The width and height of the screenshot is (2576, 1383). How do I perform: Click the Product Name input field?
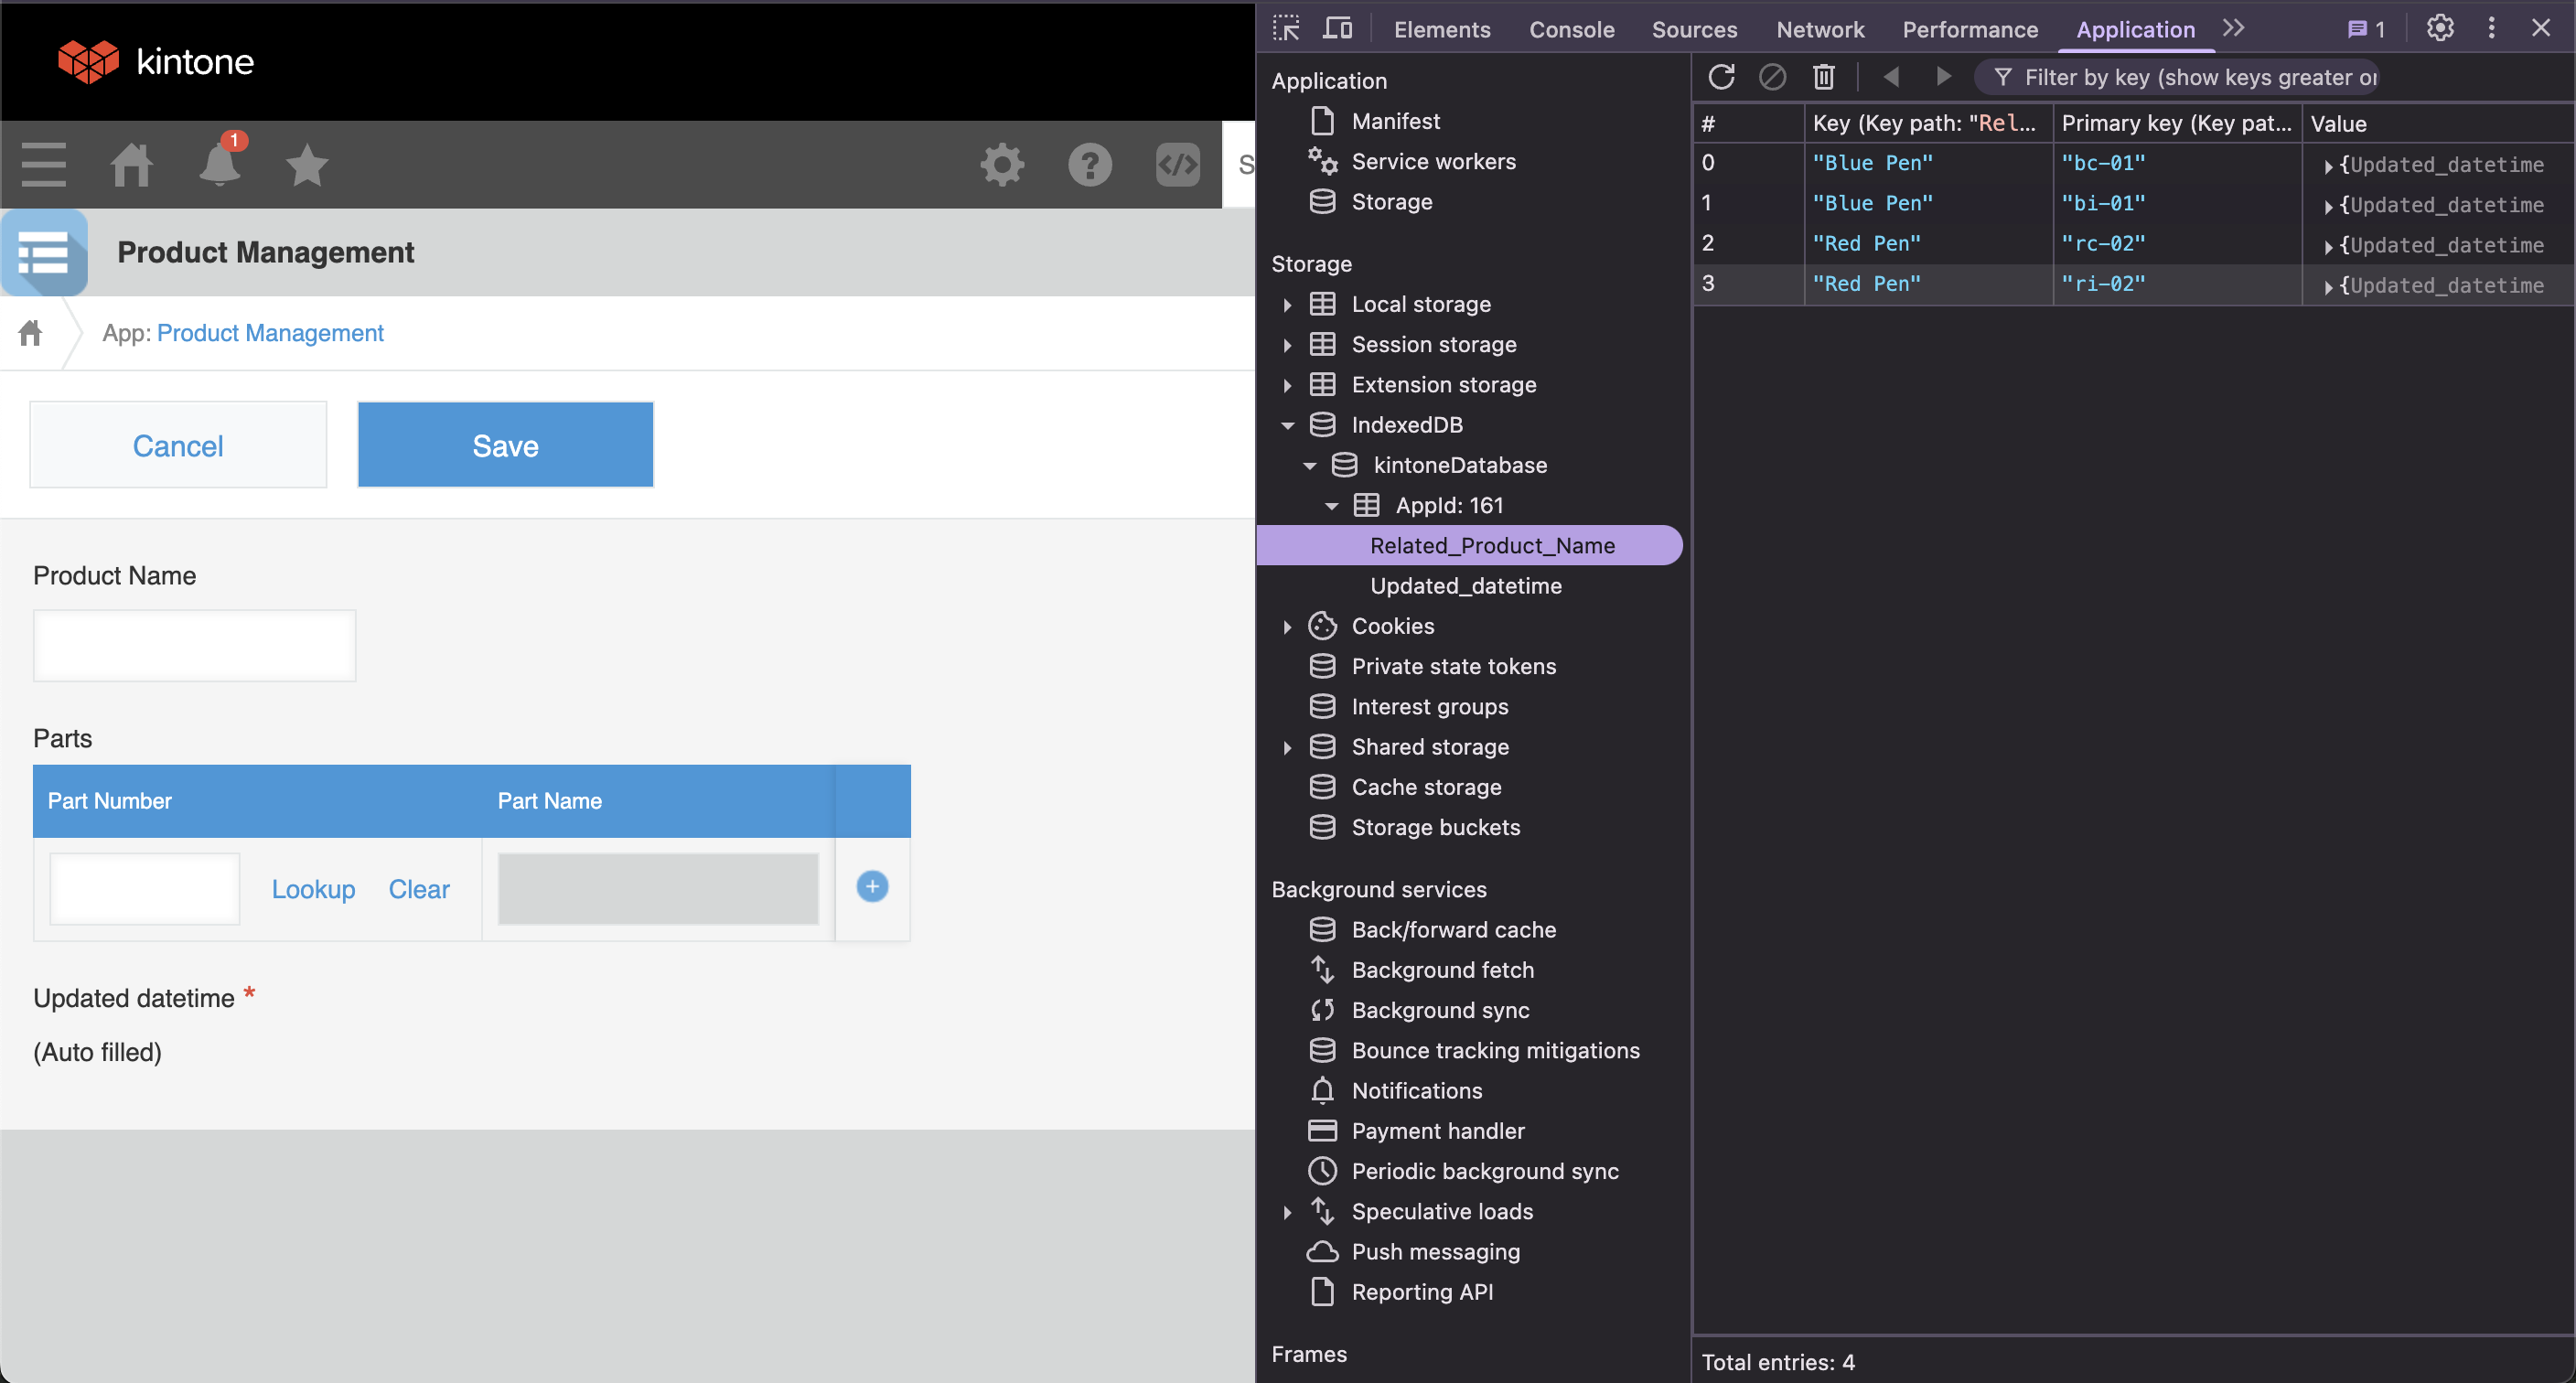(194, 645)
